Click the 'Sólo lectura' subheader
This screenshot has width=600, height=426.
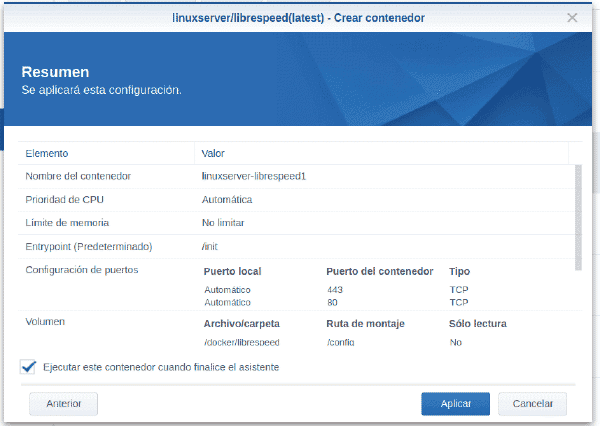click(478, 324)
